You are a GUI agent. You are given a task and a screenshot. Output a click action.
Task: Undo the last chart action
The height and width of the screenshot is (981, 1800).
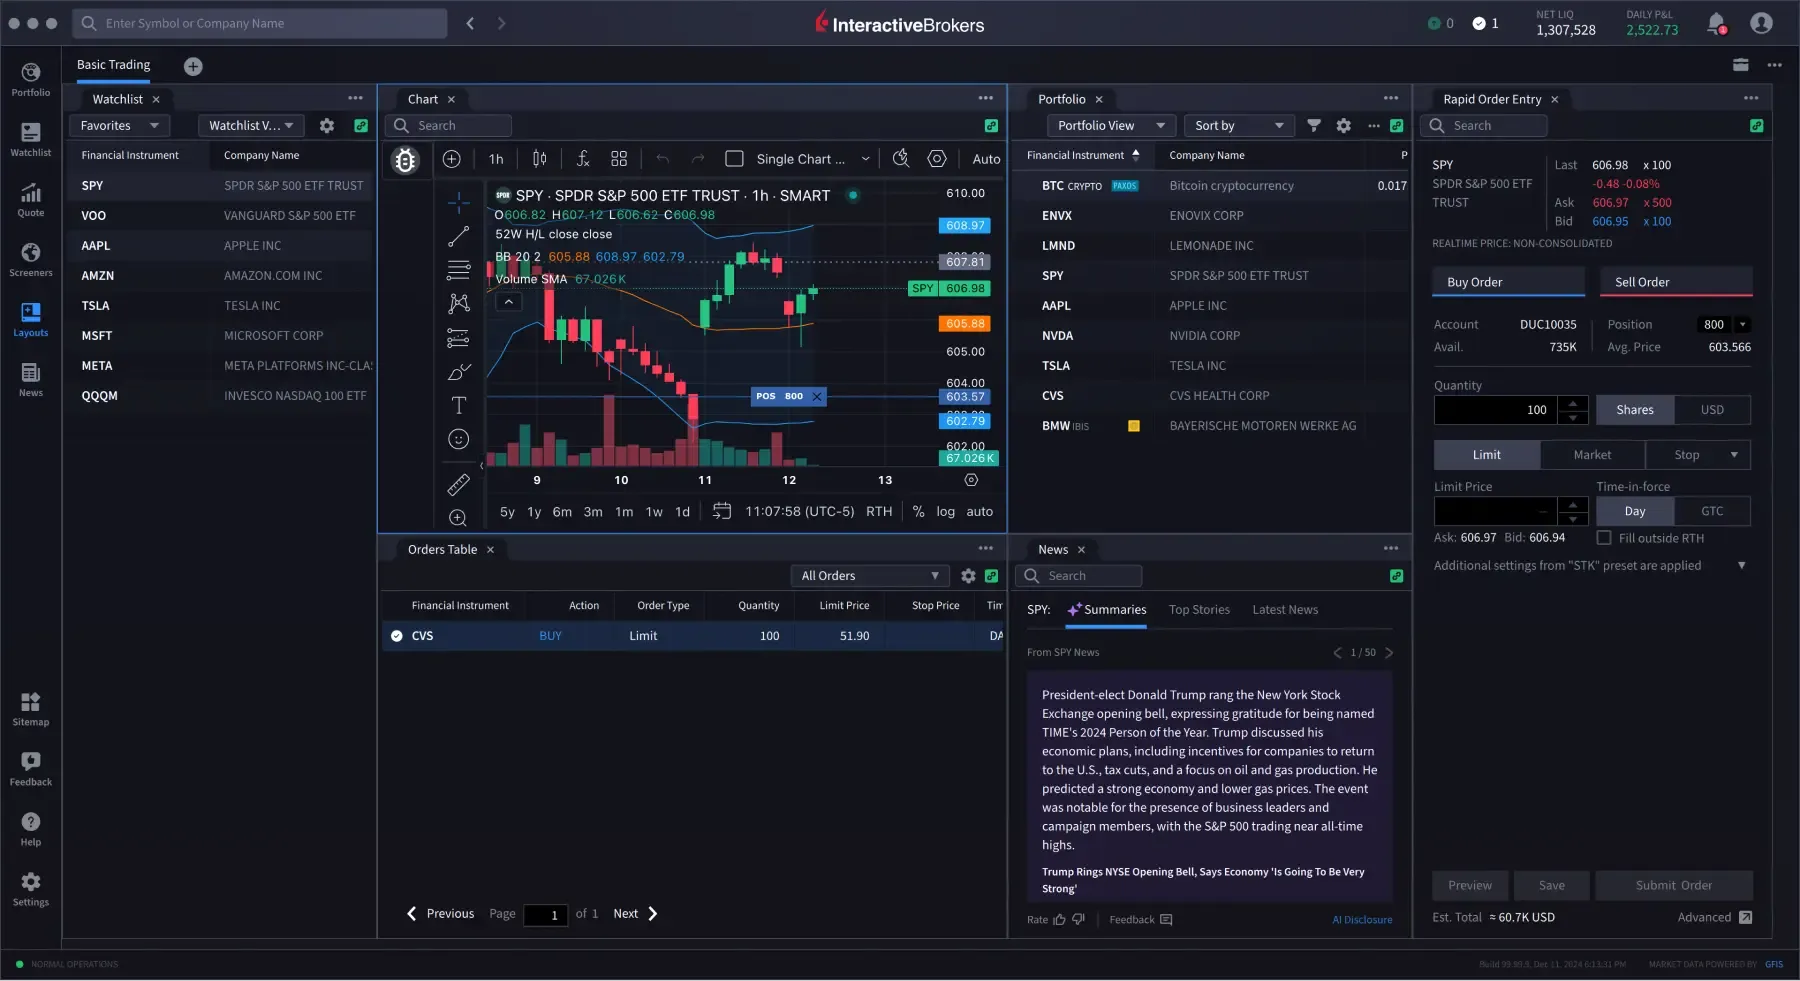coord(662,159)
